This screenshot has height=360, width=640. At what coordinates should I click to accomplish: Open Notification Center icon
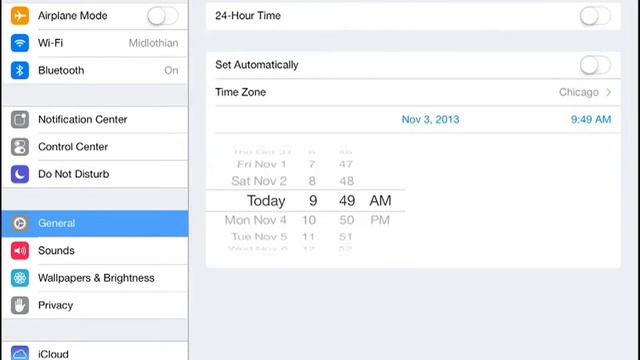(20, 120)
